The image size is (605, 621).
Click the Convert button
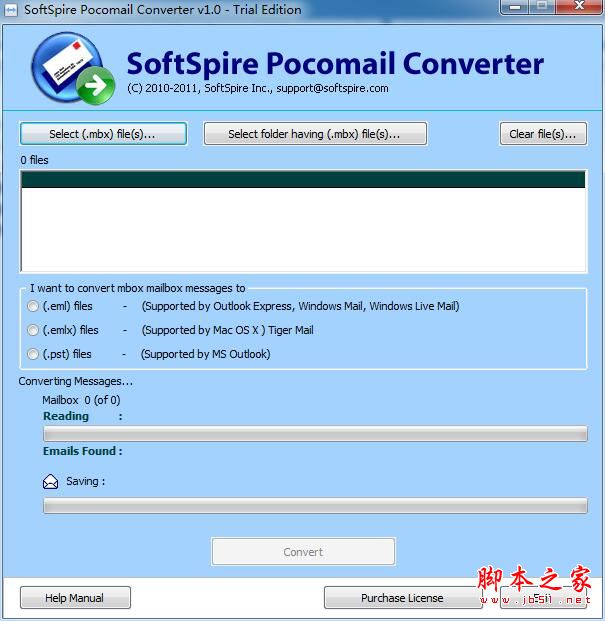coord(303,551)
